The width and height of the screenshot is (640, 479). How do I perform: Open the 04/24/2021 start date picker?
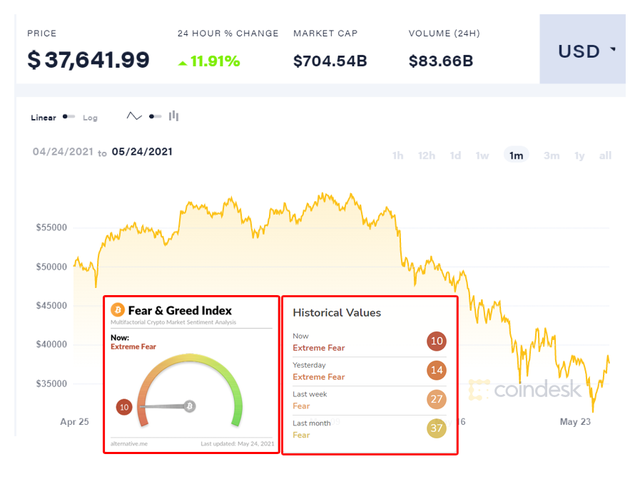tap(62, 152)
